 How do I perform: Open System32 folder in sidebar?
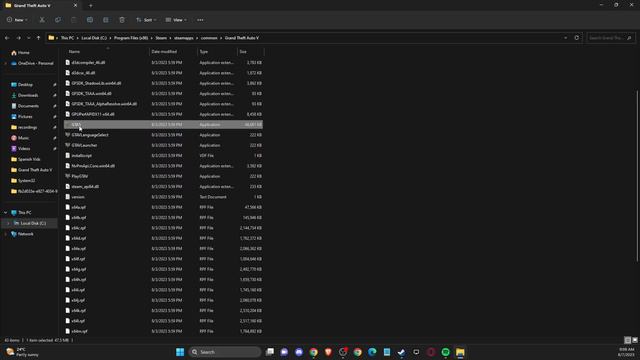pyautogui.click(x=27, y=180)
